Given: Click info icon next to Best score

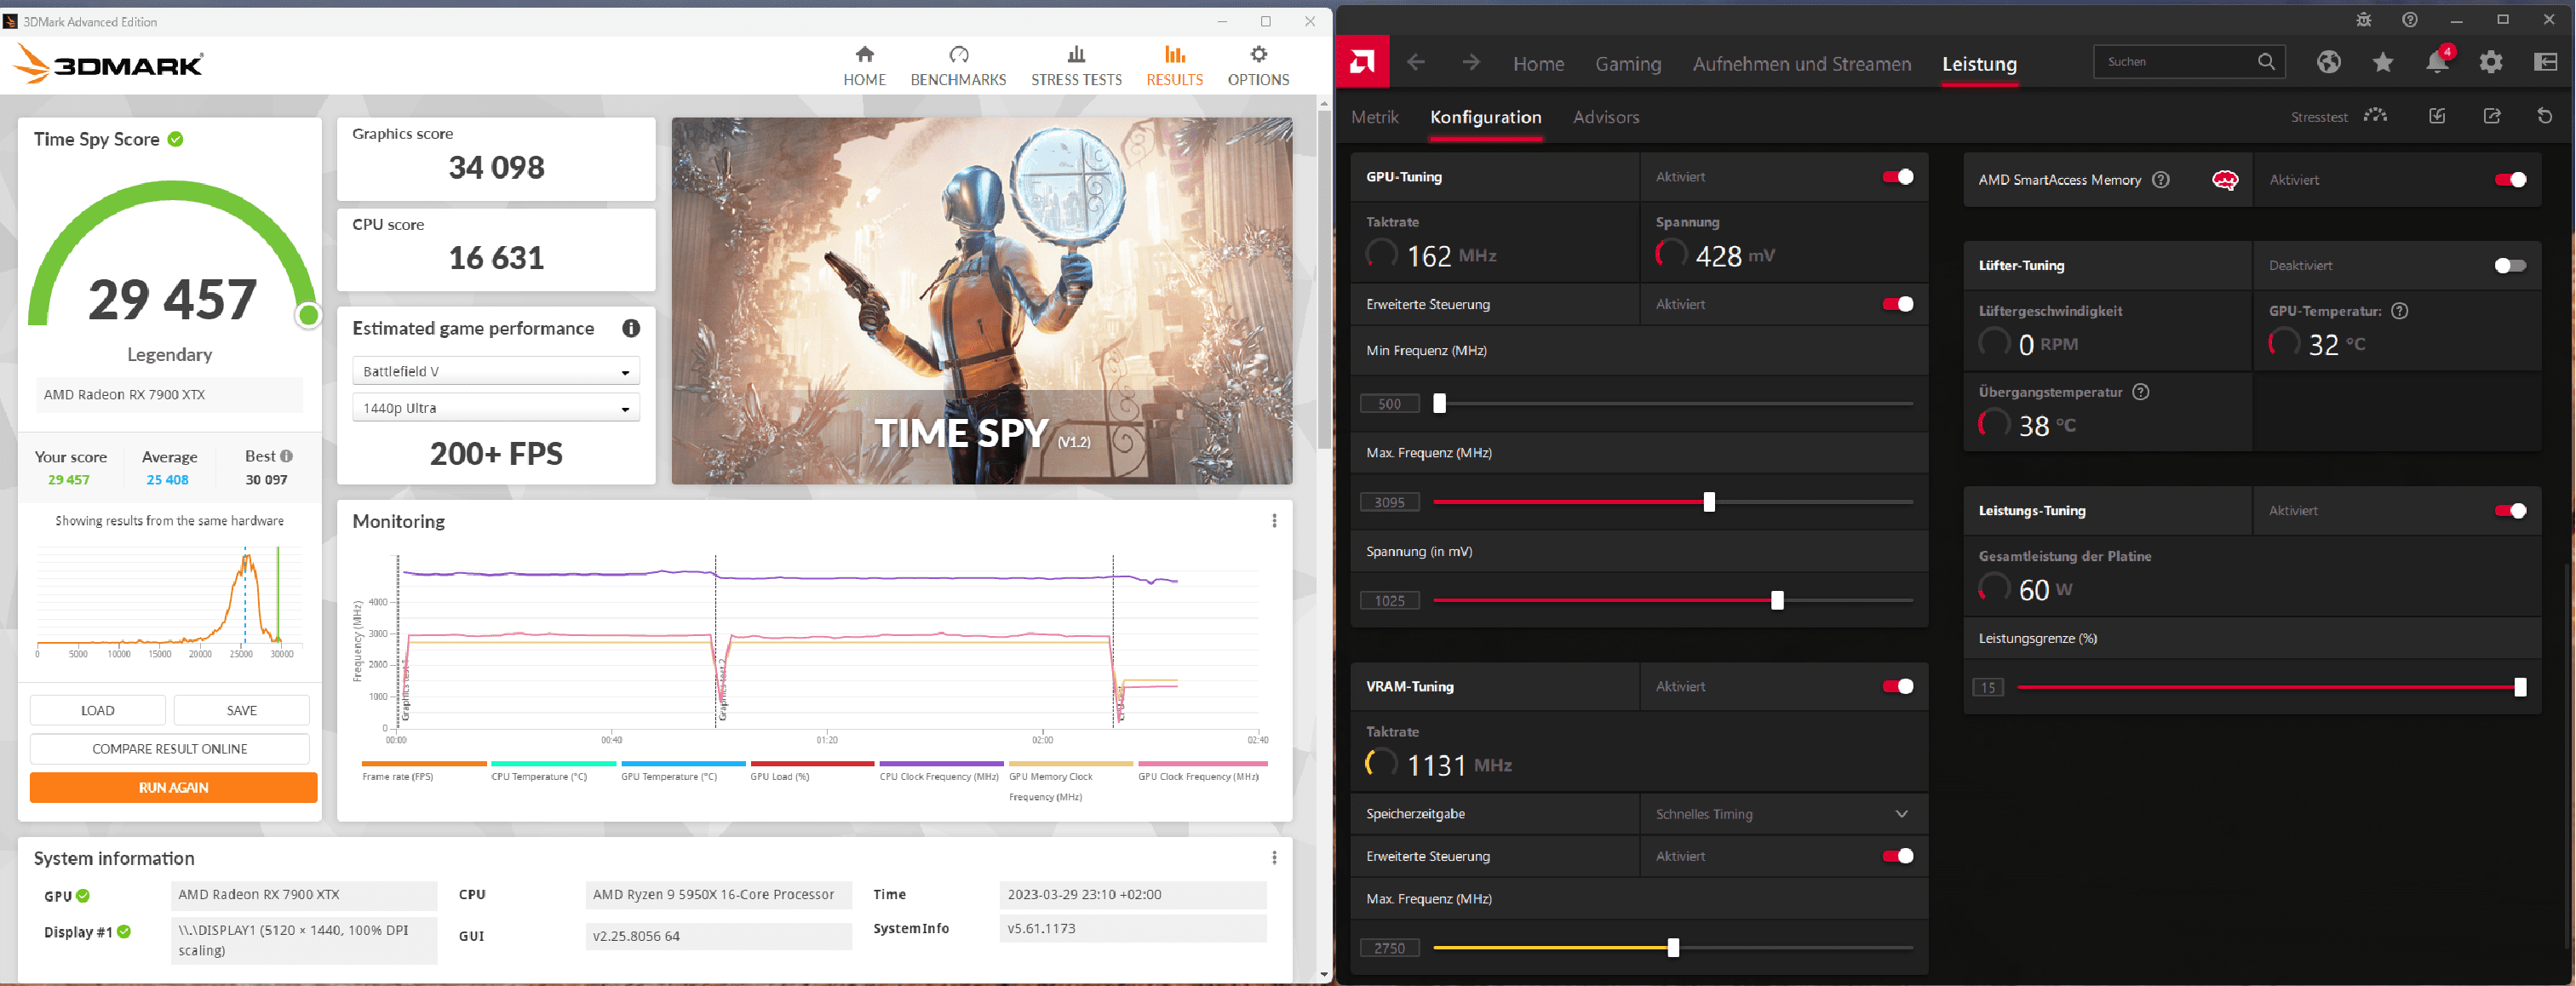Looking at the screenshot, I should point(287,456).
